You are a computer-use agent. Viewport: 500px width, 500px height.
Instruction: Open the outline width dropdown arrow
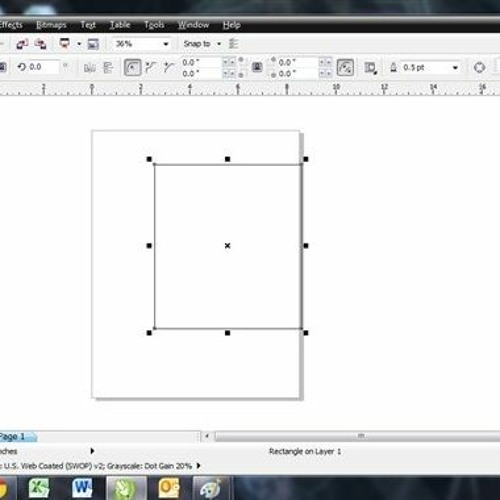(x=455, y=68)
